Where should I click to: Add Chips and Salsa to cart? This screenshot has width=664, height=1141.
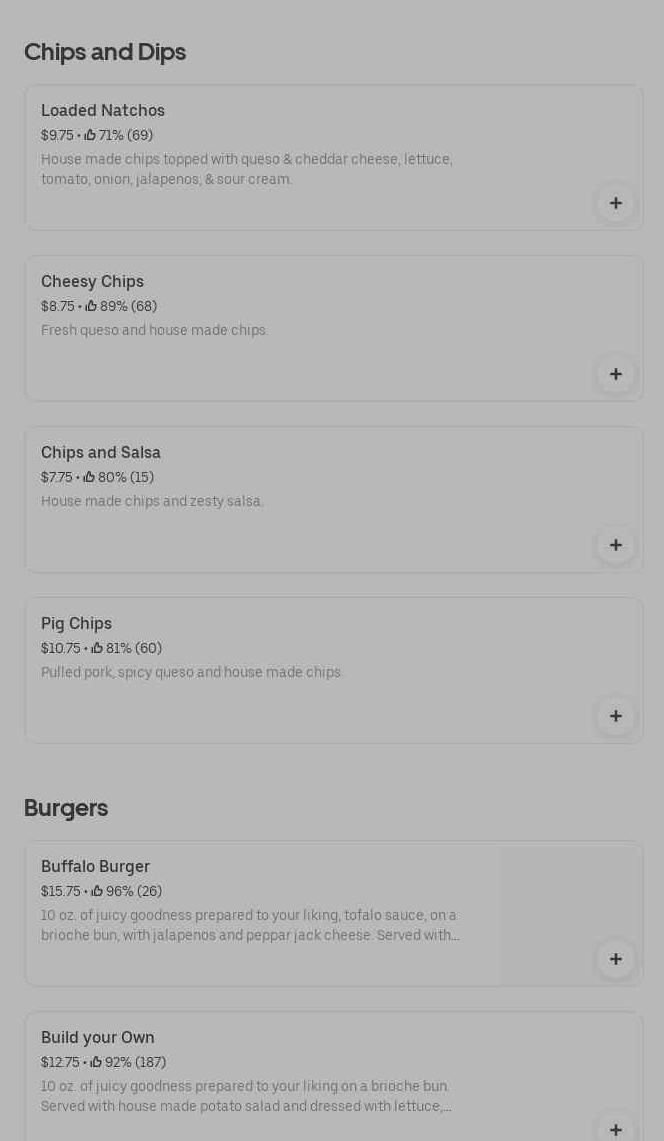pyautogui.click(x=615, y=545)
